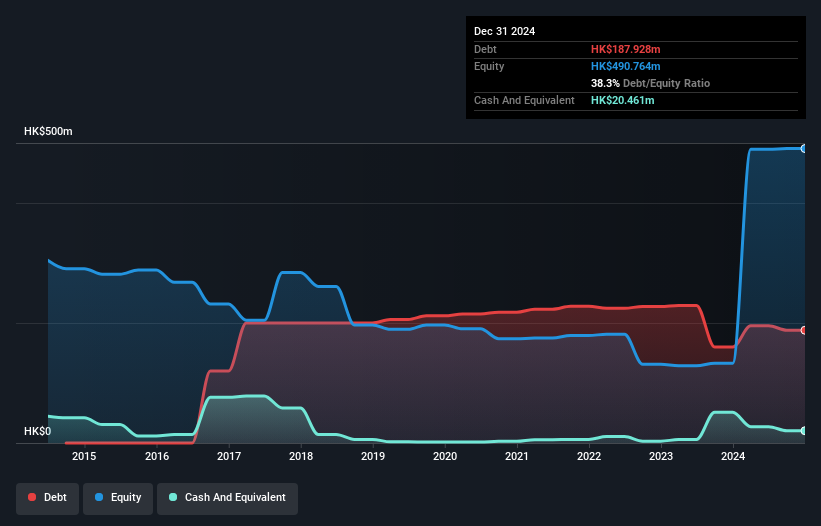This screenshot has height=526, width=821.
Task: Click the Cash And Equivalent tooltip label
Action: (524, 100)
